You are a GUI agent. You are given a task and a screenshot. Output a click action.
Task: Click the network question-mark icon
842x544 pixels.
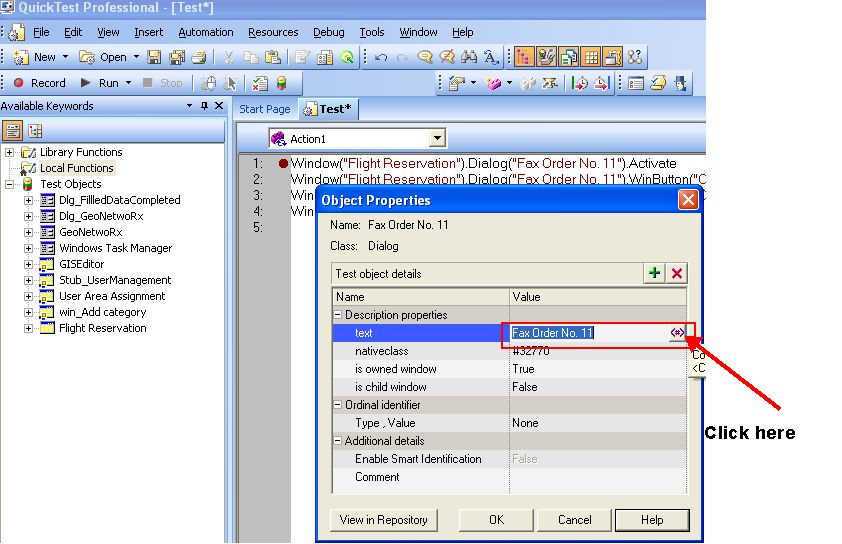635,57
